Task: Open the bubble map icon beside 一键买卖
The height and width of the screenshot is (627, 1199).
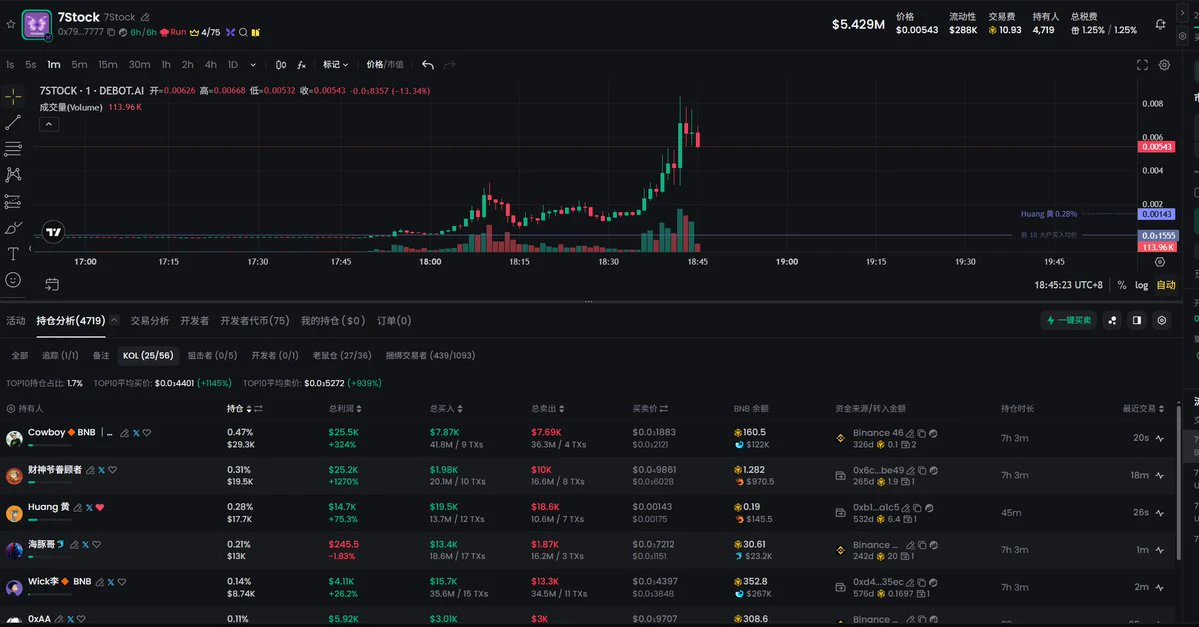Action: point(1112,320)
